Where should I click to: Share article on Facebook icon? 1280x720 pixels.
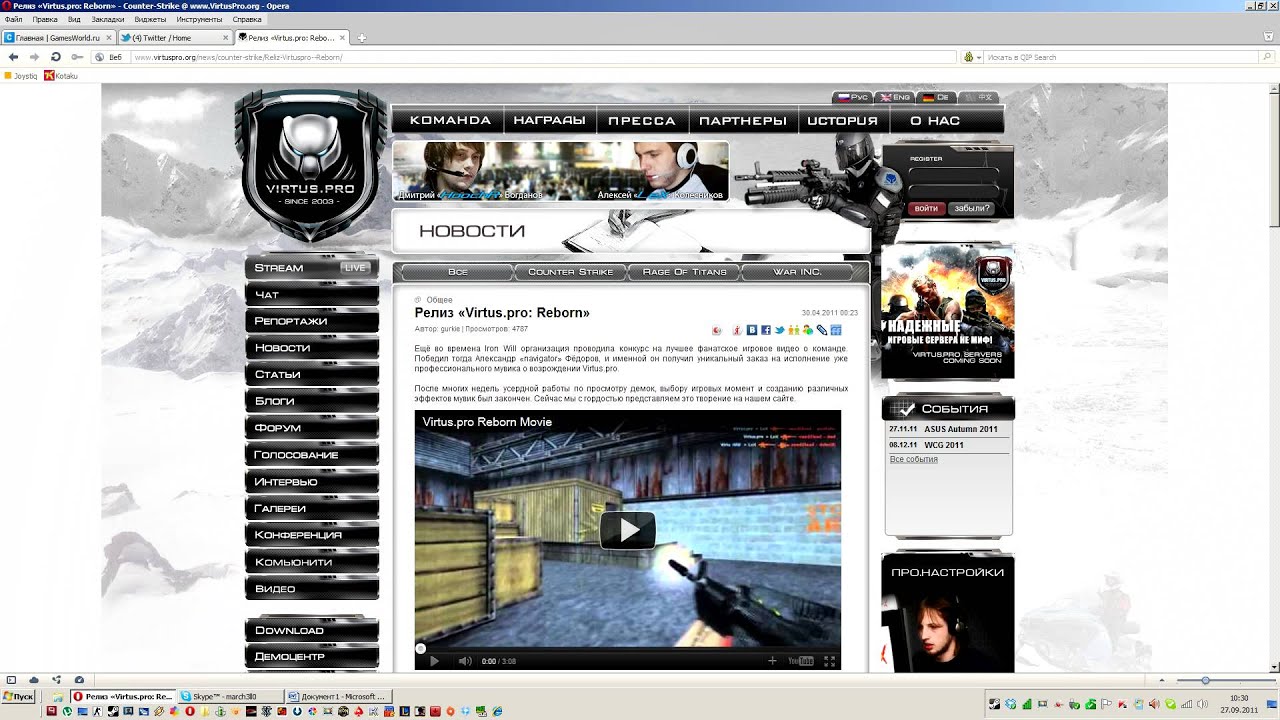click(766, 330)
